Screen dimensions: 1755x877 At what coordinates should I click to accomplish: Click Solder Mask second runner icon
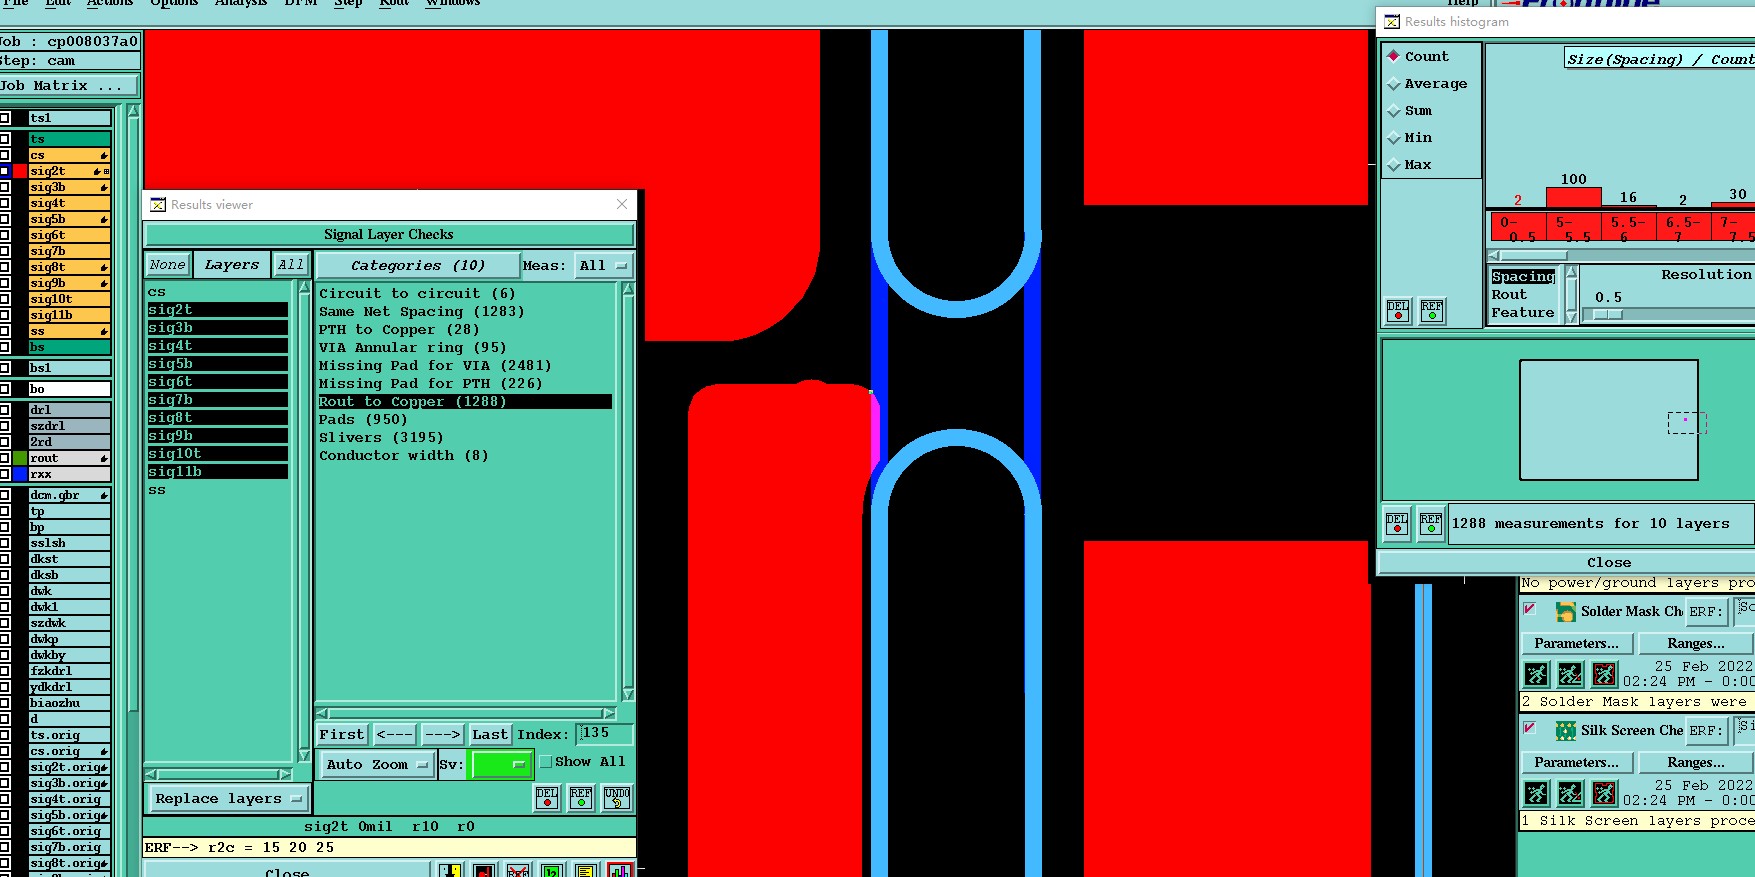coord(1570,674)
